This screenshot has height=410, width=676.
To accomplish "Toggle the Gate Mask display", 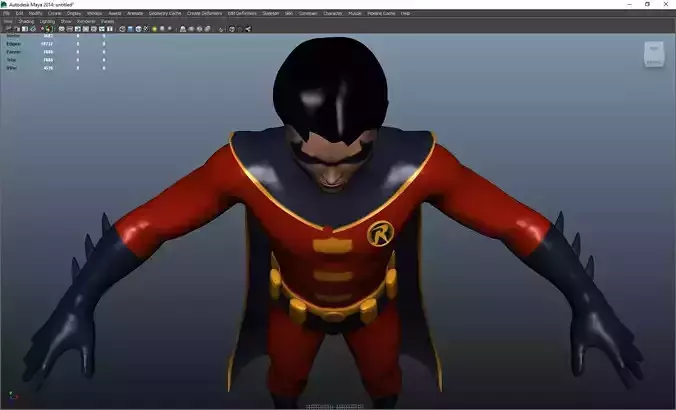I will coord(86,29).
